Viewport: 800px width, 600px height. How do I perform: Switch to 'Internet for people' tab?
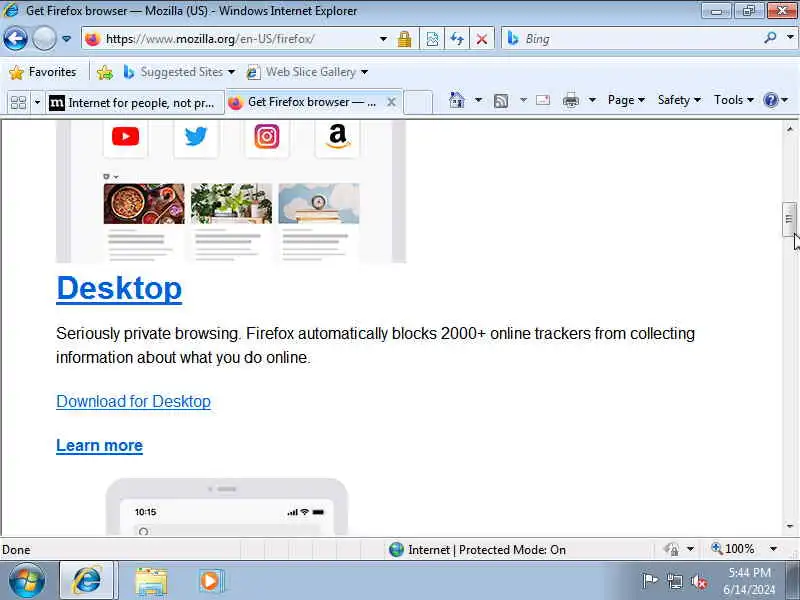135,103
